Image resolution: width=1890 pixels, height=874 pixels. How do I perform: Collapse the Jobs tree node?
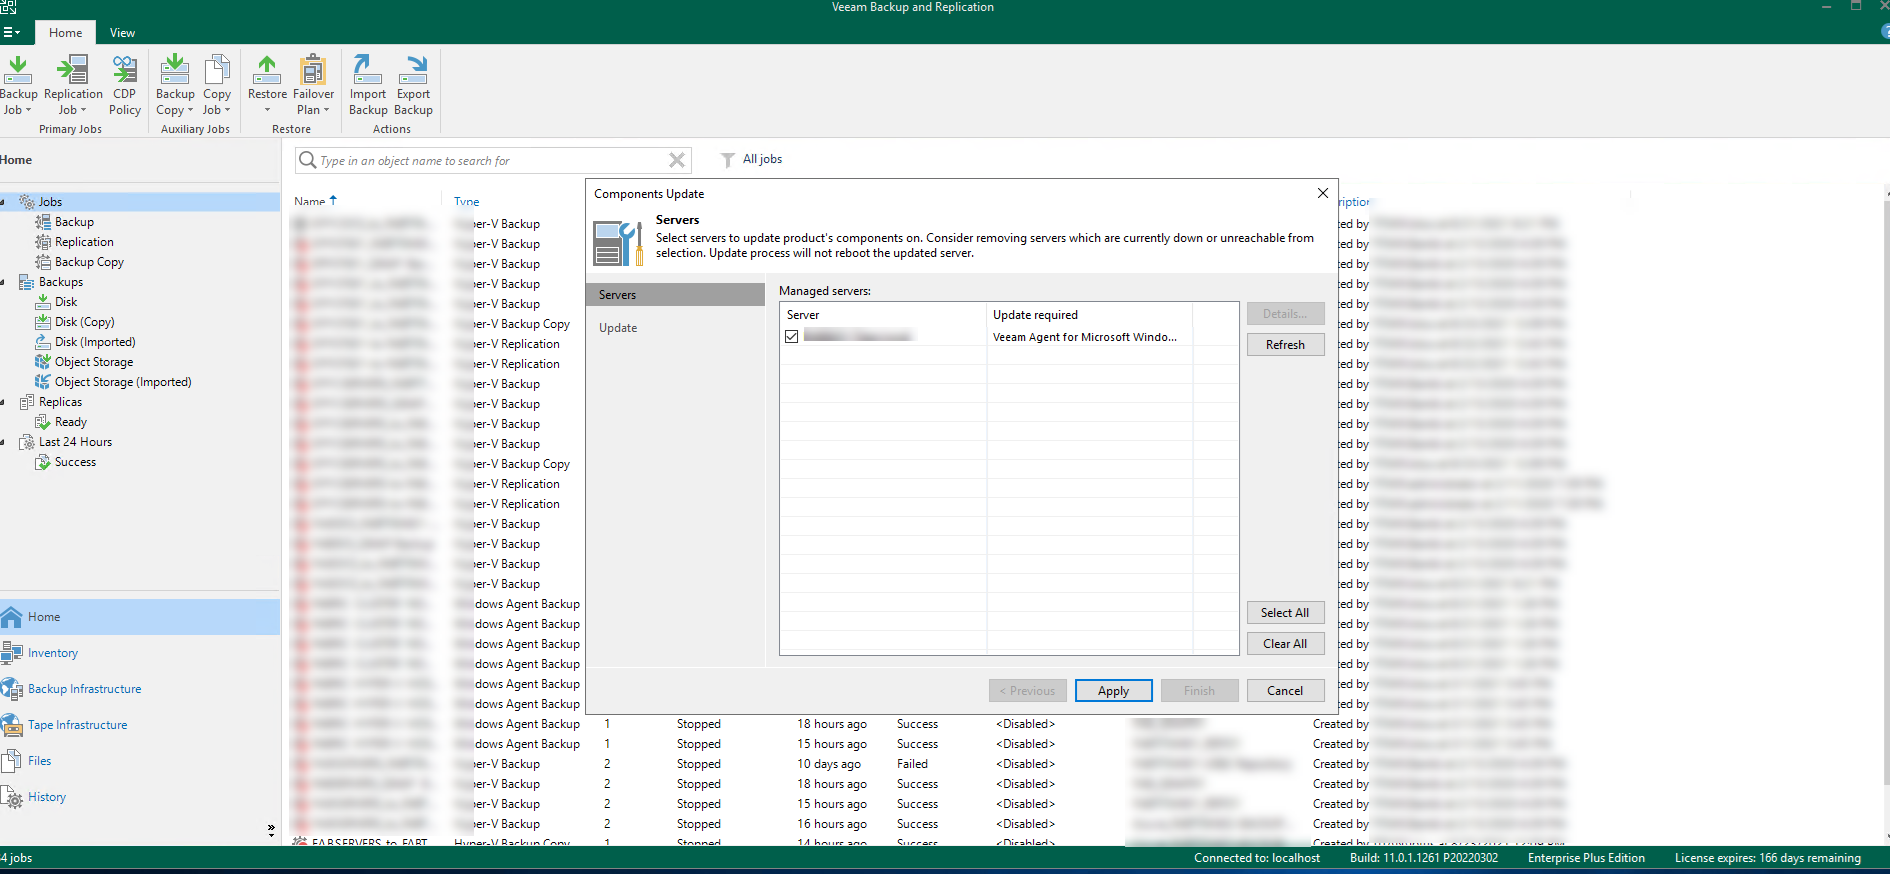3,202
